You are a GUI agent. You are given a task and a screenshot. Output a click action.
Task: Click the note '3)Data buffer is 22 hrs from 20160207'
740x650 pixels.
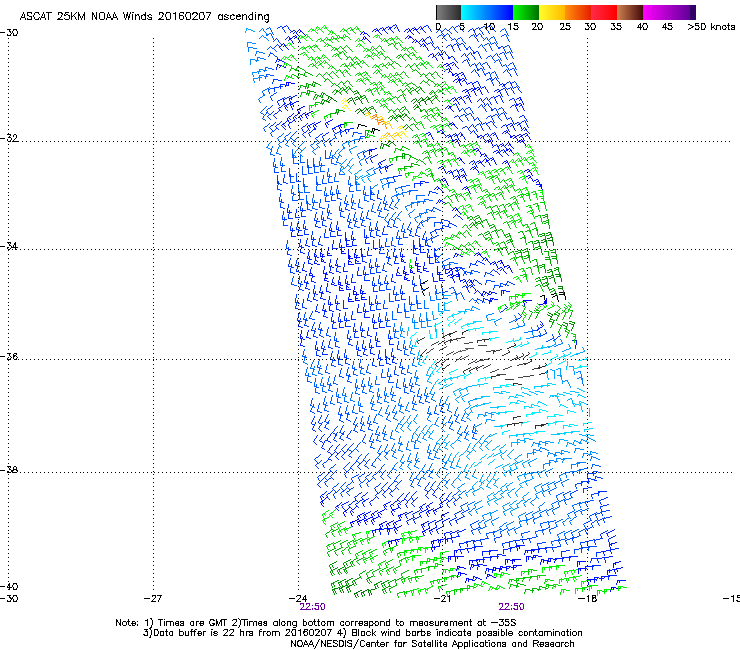click(237, 633)
